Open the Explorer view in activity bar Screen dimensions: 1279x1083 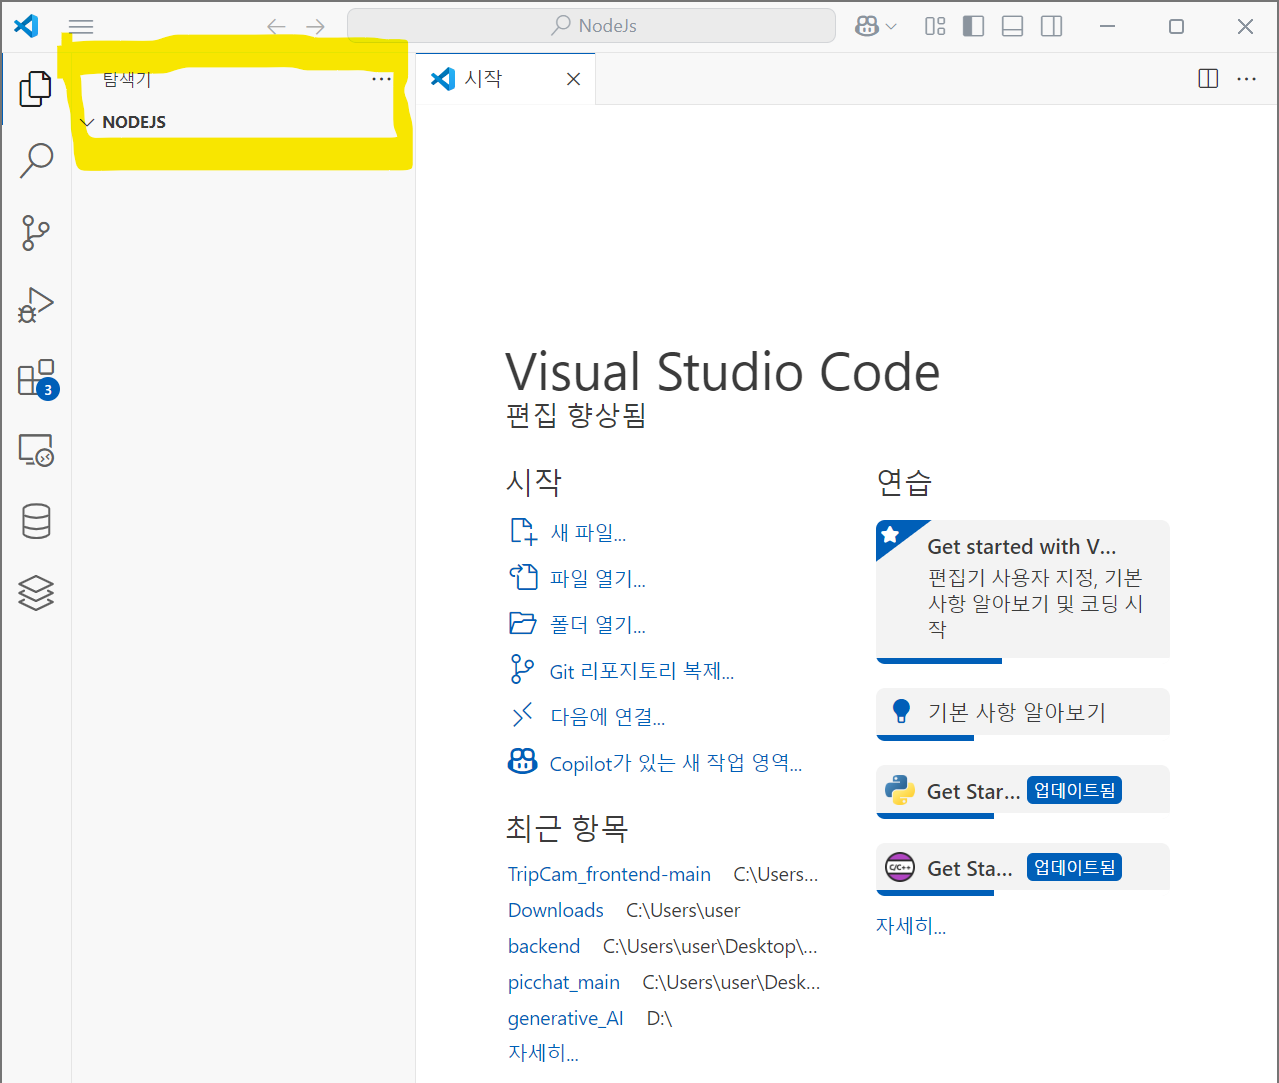[36, 89]
